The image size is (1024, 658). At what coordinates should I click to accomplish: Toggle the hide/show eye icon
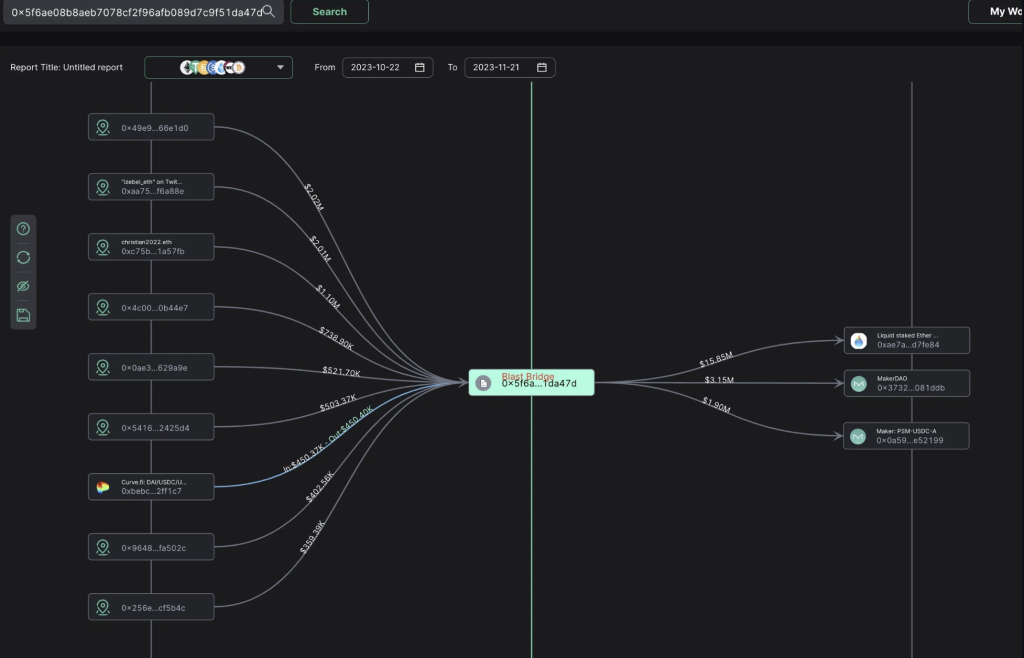coord(24,286)
